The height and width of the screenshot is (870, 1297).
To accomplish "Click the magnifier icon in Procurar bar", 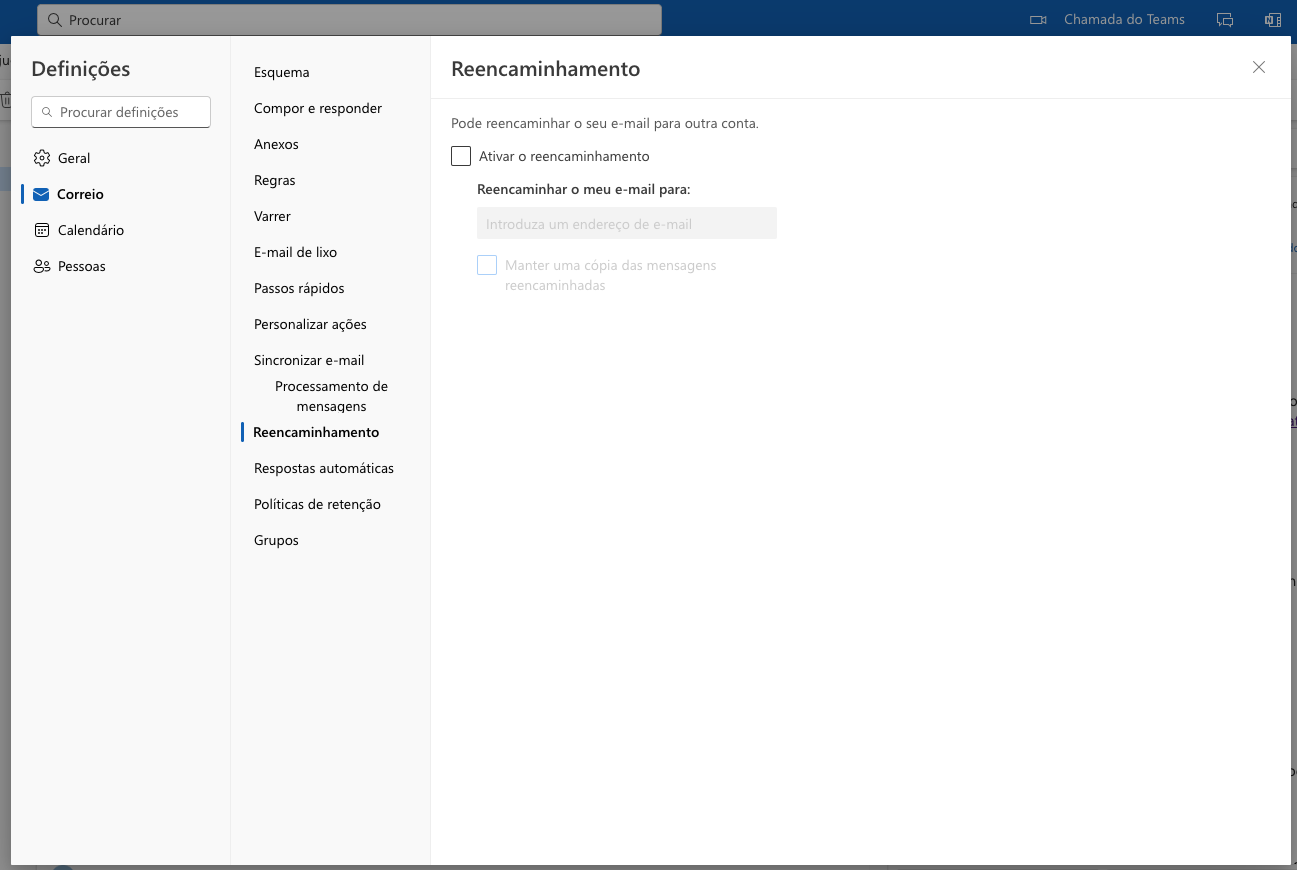I will [x=55, y=20].
